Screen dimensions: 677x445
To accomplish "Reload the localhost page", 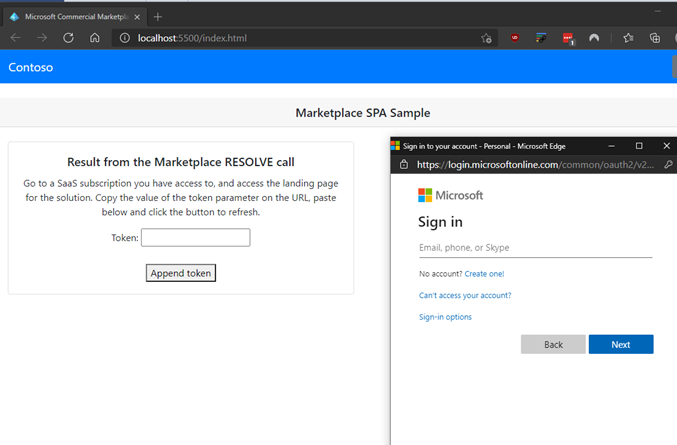I will click(68, 38).
